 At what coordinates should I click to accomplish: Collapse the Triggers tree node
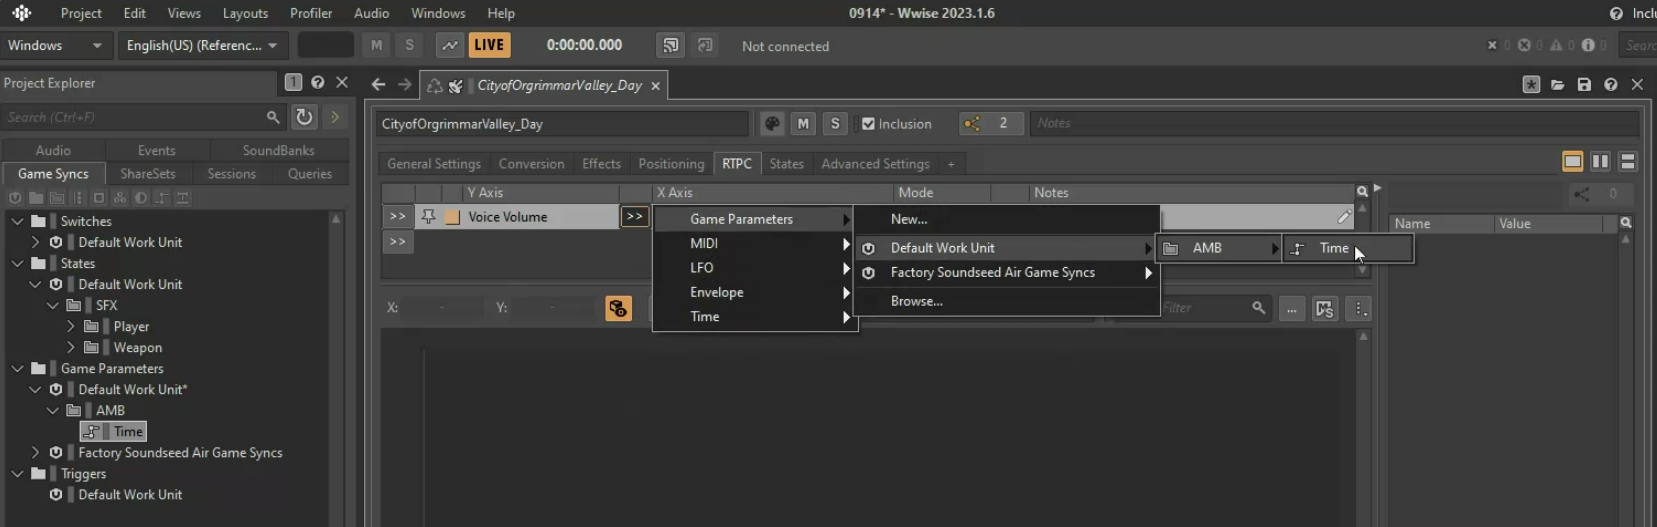click(17, 473)
